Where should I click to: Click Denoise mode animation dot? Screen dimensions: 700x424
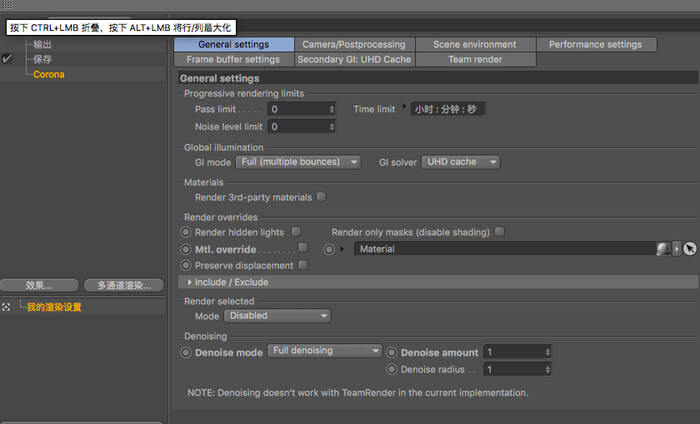click(186, 353)
